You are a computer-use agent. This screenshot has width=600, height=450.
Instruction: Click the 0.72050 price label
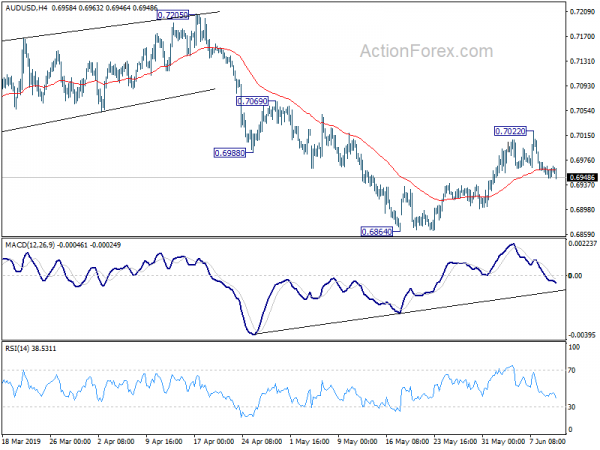click(x=173, y=15)
